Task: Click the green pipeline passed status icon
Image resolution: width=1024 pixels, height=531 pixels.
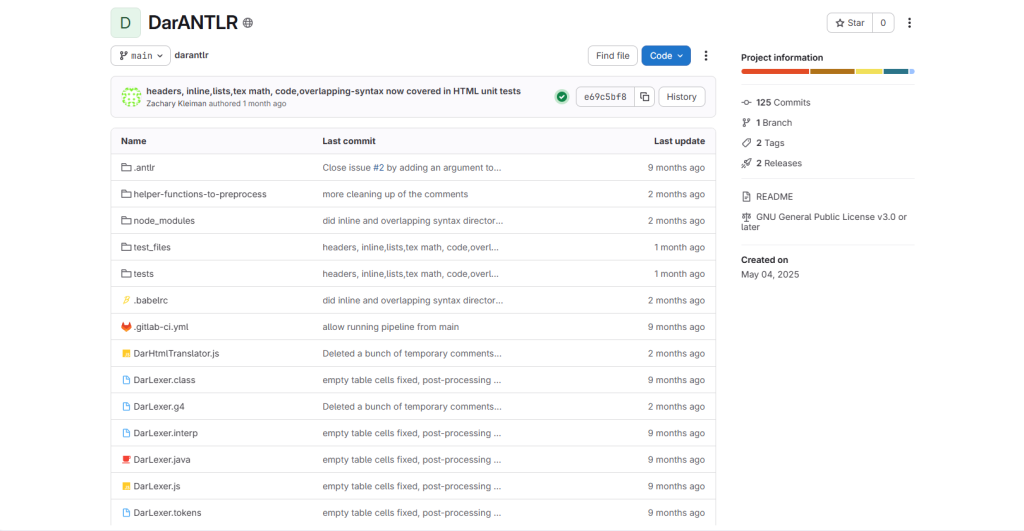Action: click(562, 97)
